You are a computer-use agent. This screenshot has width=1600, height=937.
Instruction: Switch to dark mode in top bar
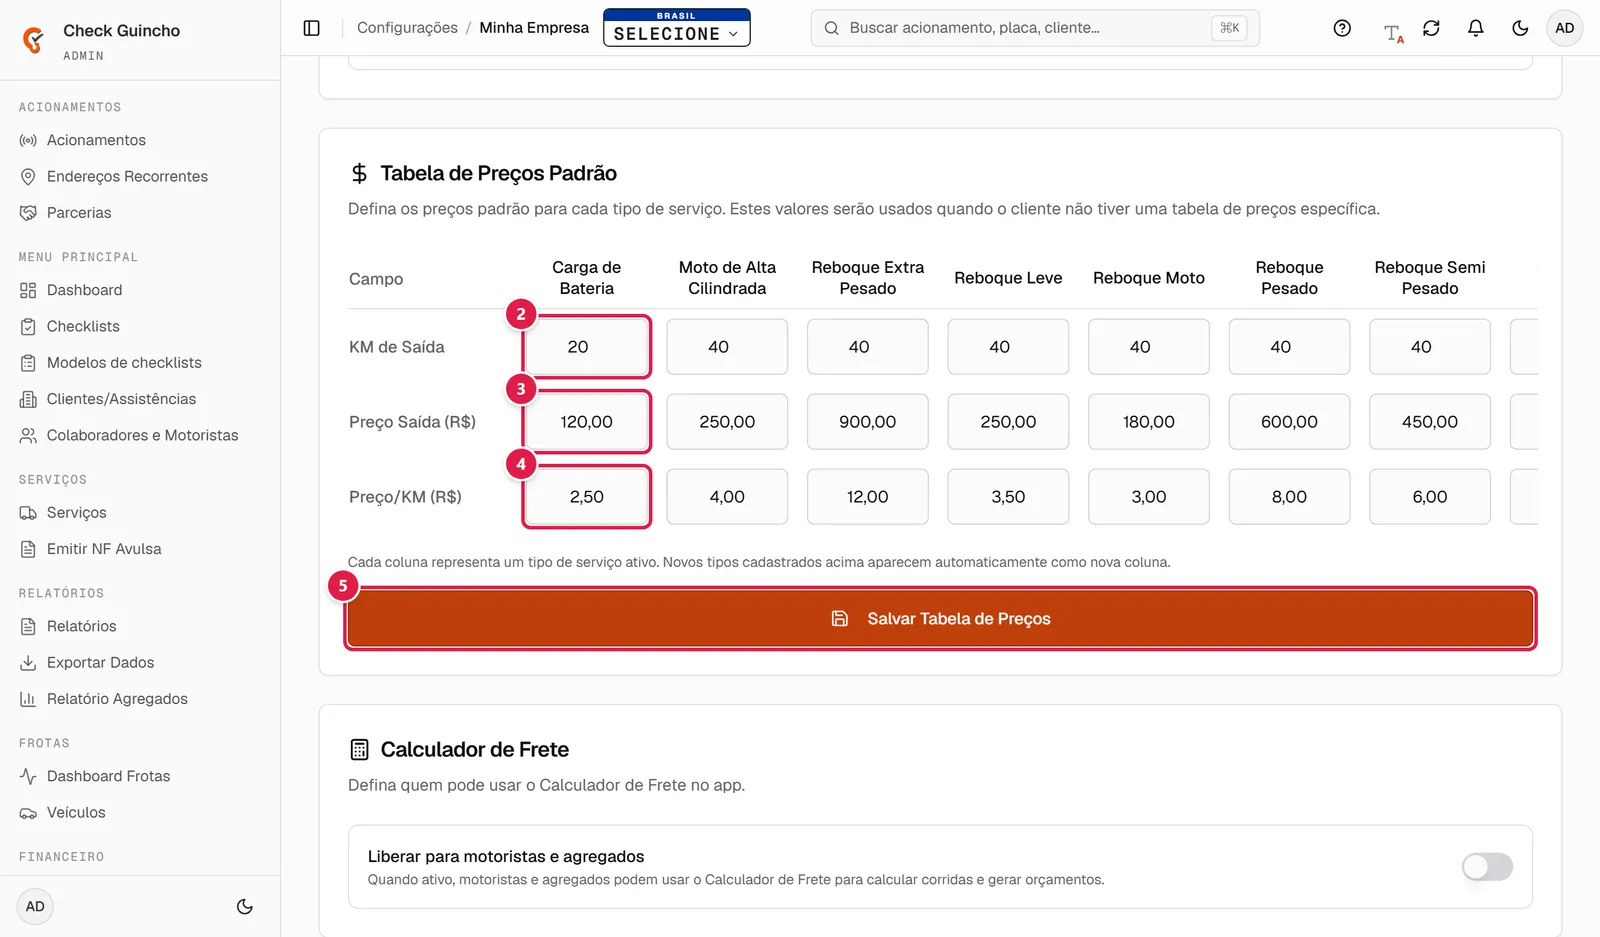[1520, 28]
